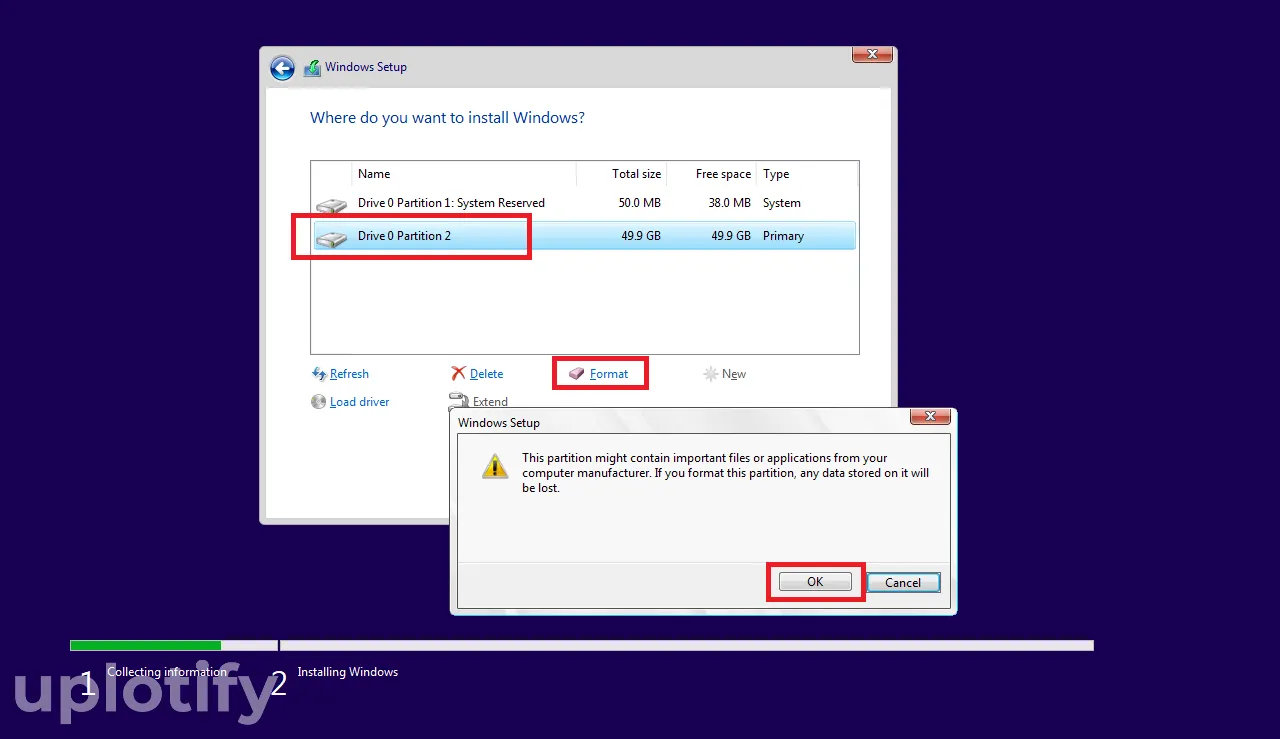Screen dimensions: 1280x739
Task: Click the Refresh arrows icon
Action: point(319,374)
